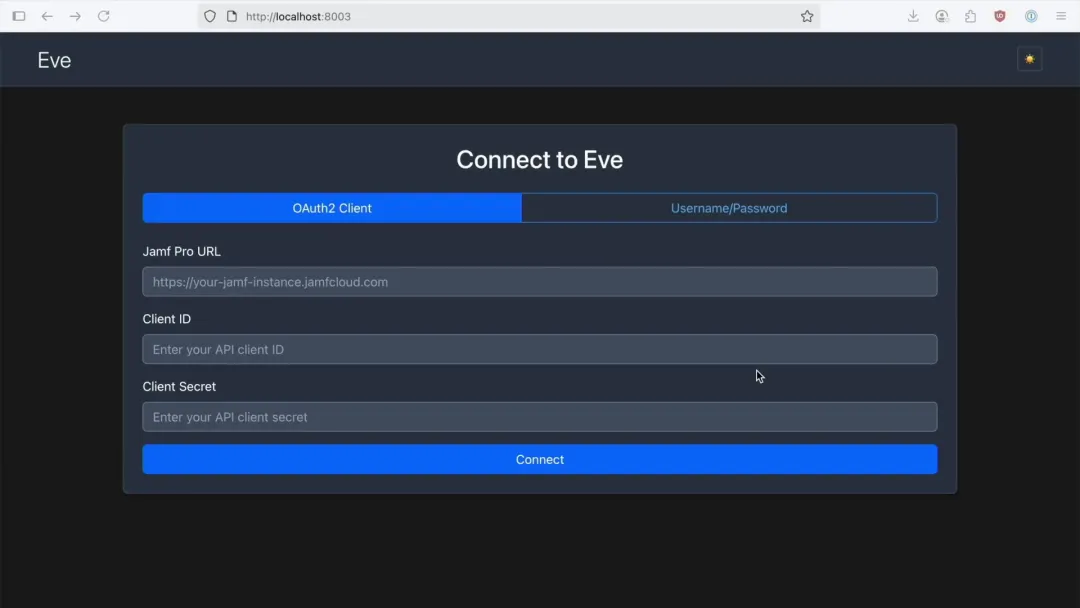Open the tracking protection shield icon
Image resolution: width=1080 pixels, height=608 pixels.
click(210, 16)
